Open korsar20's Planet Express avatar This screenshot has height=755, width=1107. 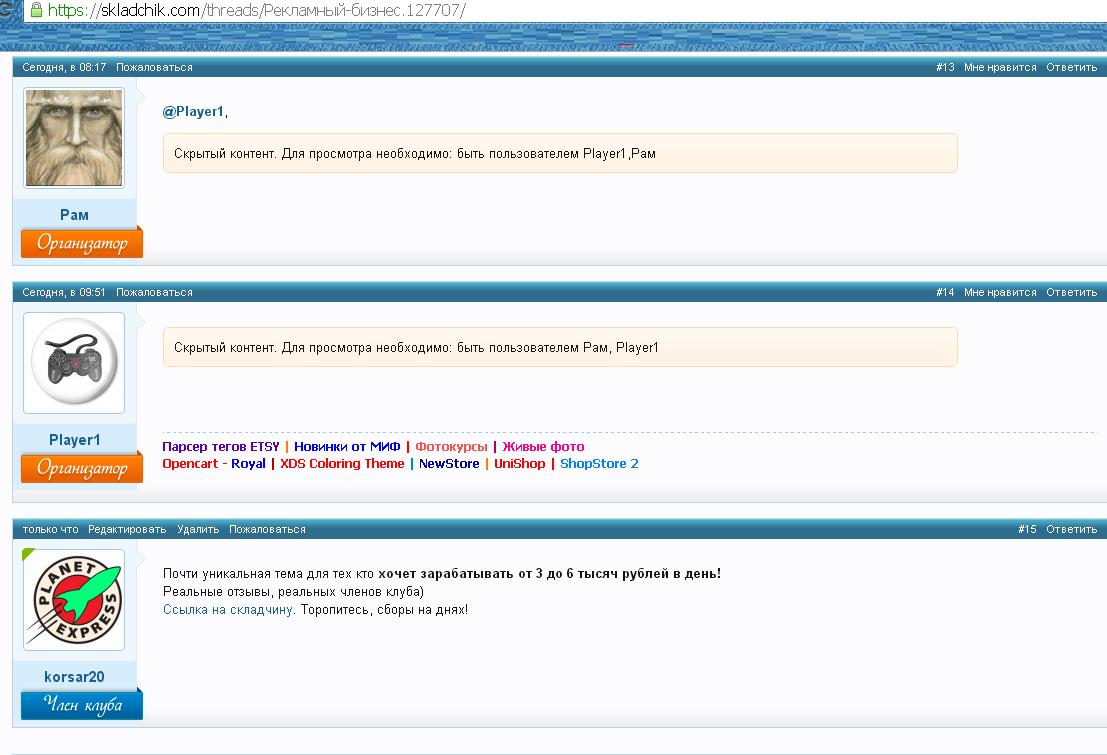74,600
